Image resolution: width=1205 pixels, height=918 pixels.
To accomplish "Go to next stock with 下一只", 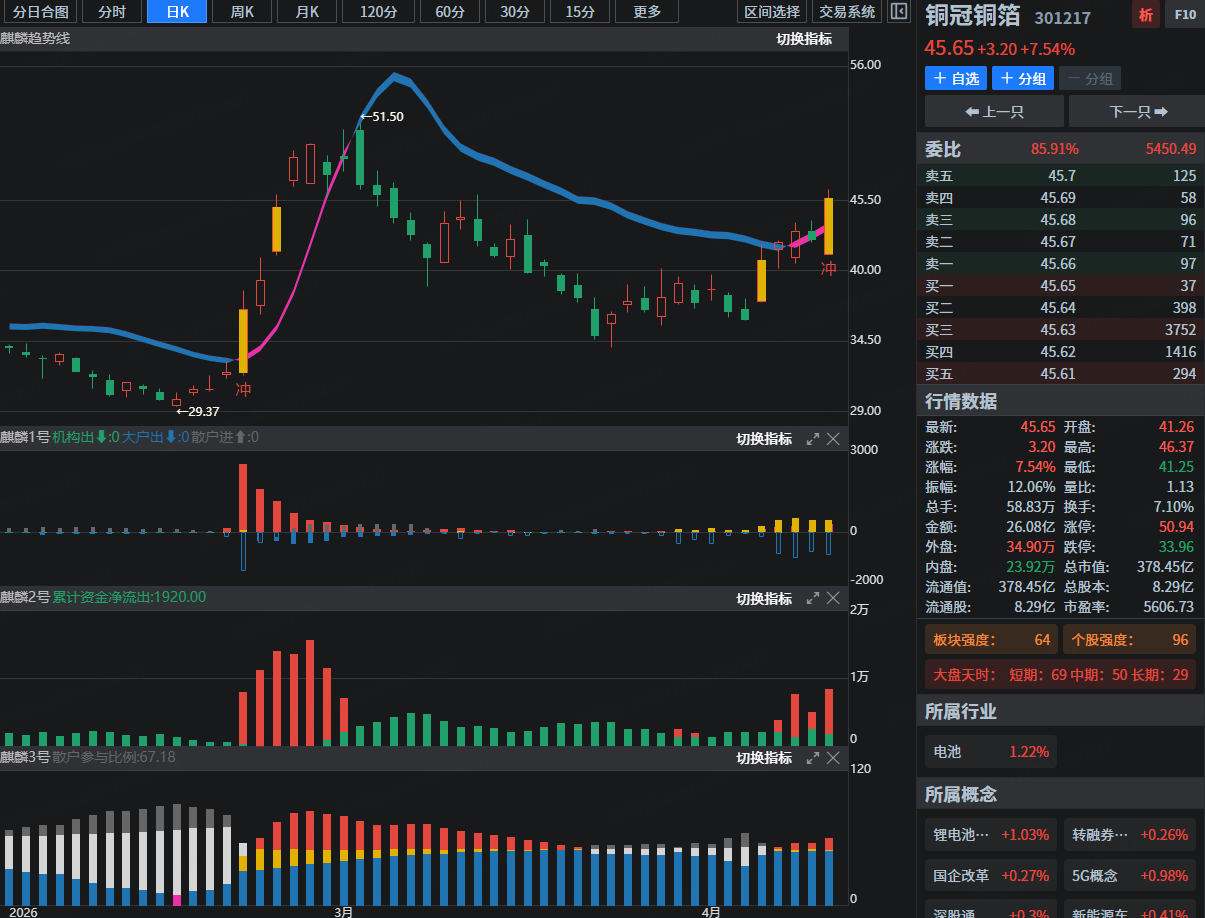I will (1138, 111).
